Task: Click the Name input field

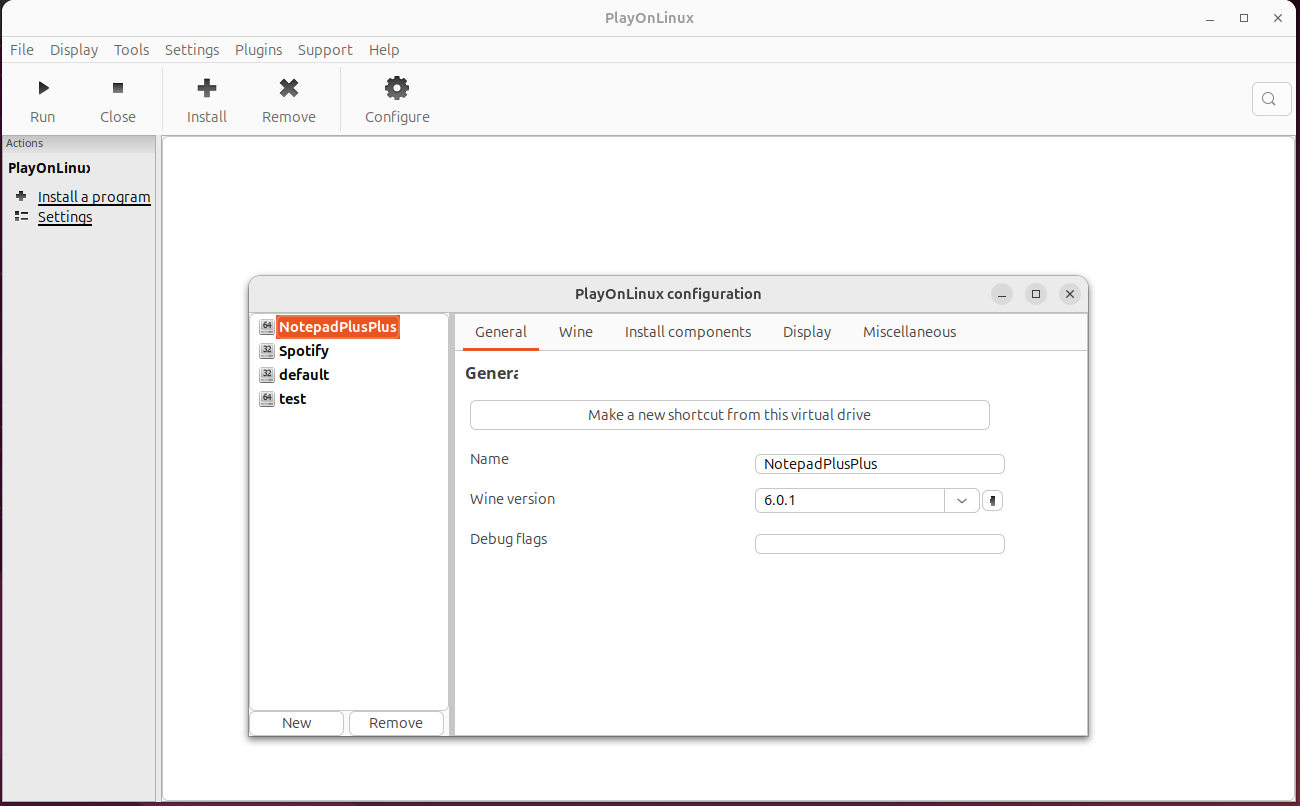Action: coord(880,464)
